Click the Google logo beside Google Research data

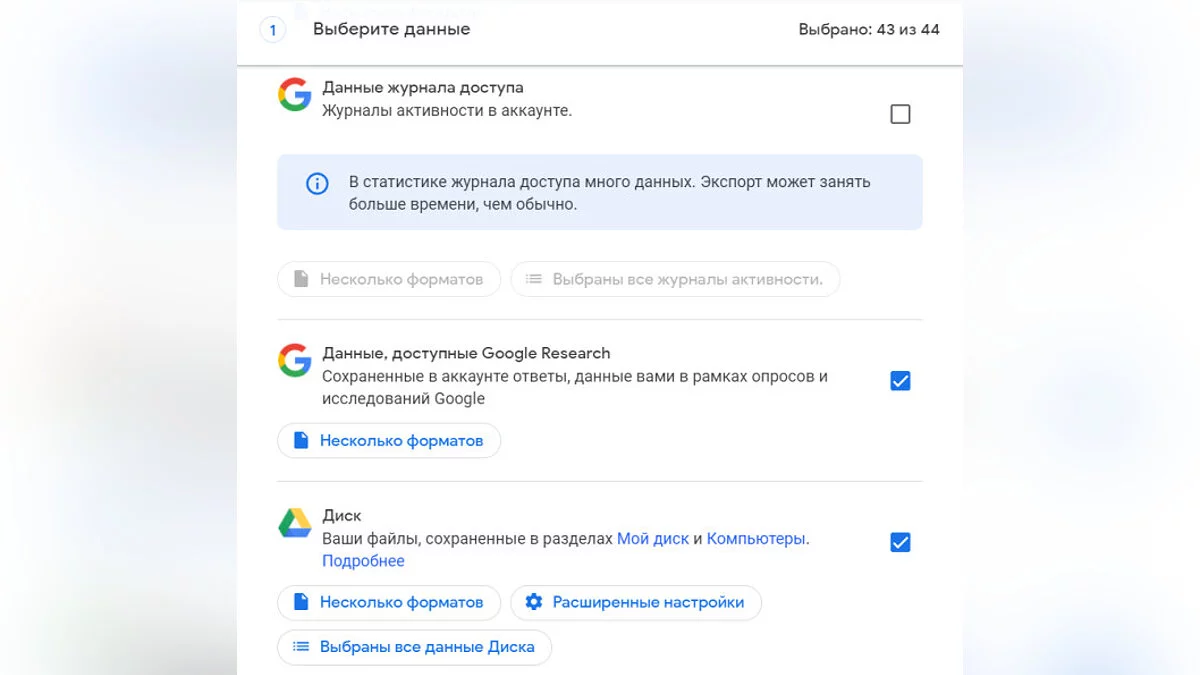click(x=294, y=360)
